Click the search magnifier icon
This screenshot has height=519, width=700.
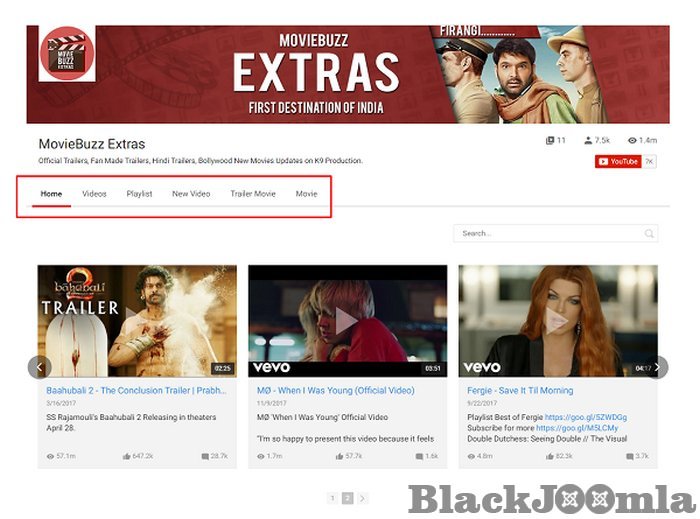[x=649, y=234]
